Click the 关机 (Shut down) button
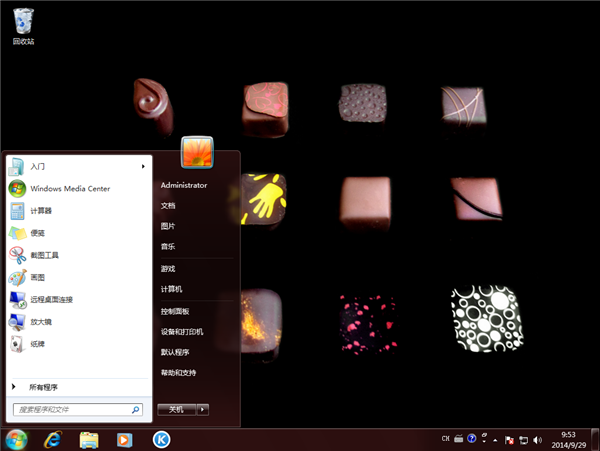Screen dimensions: 600x451 [176, 409]
